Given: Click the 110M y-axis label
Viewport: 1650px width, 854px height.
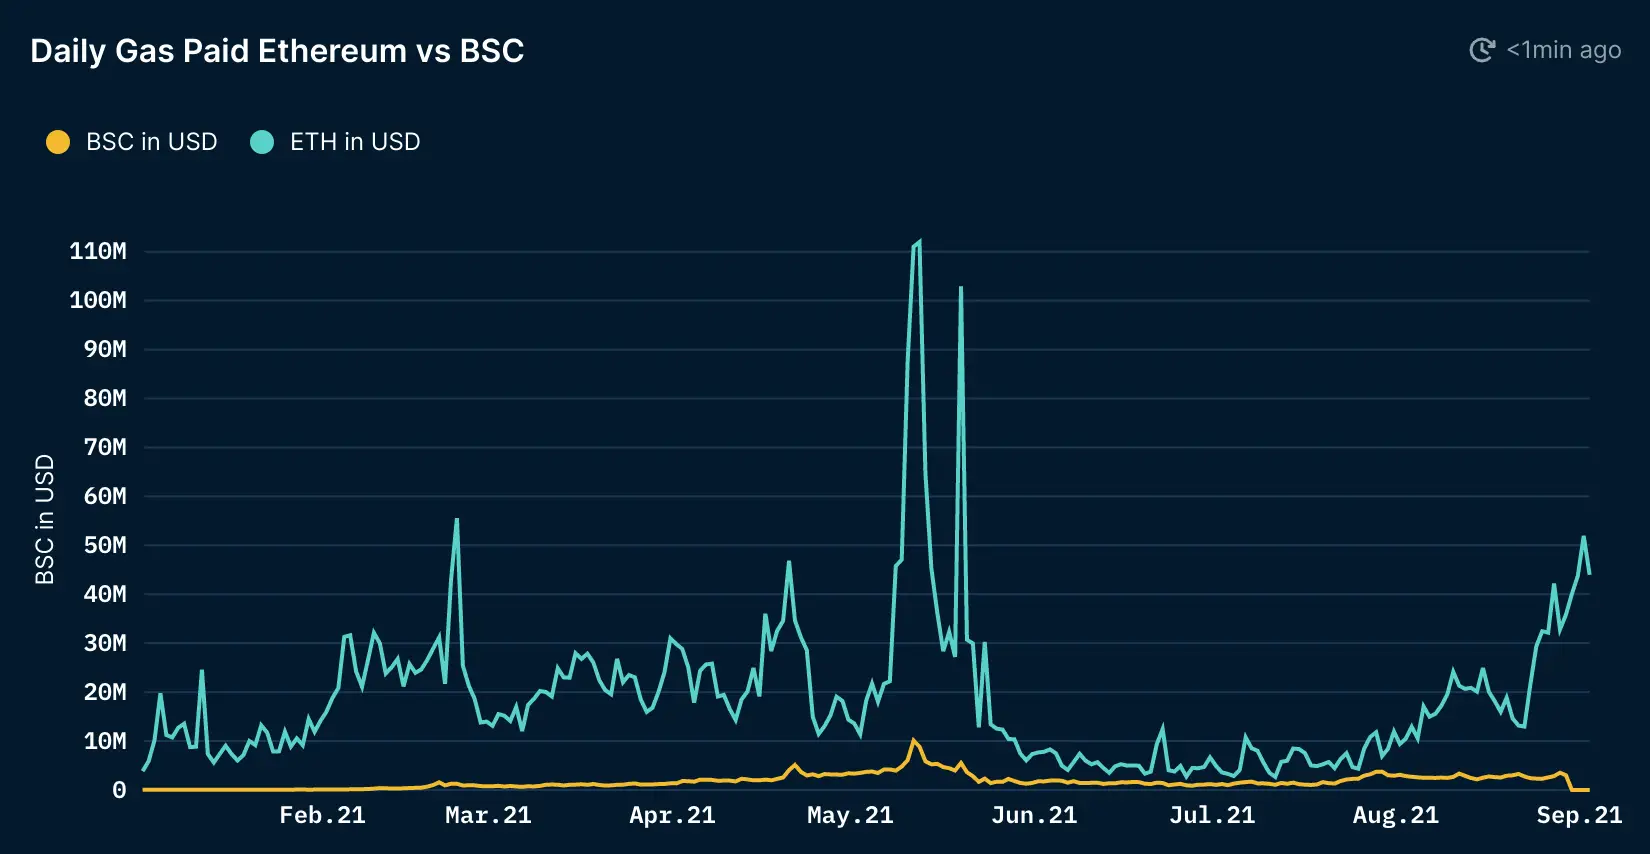Looking at the screenshot, I should click(98, 251).
